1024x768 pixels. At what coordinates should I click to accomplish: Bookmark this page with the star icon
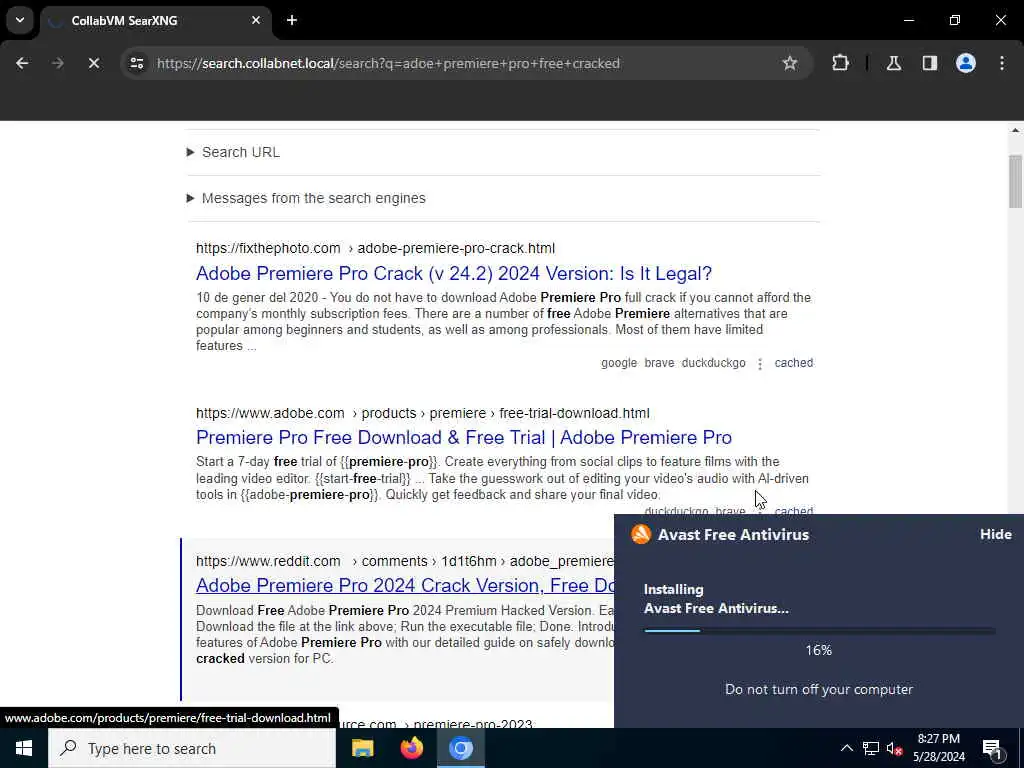pos(790,63)
